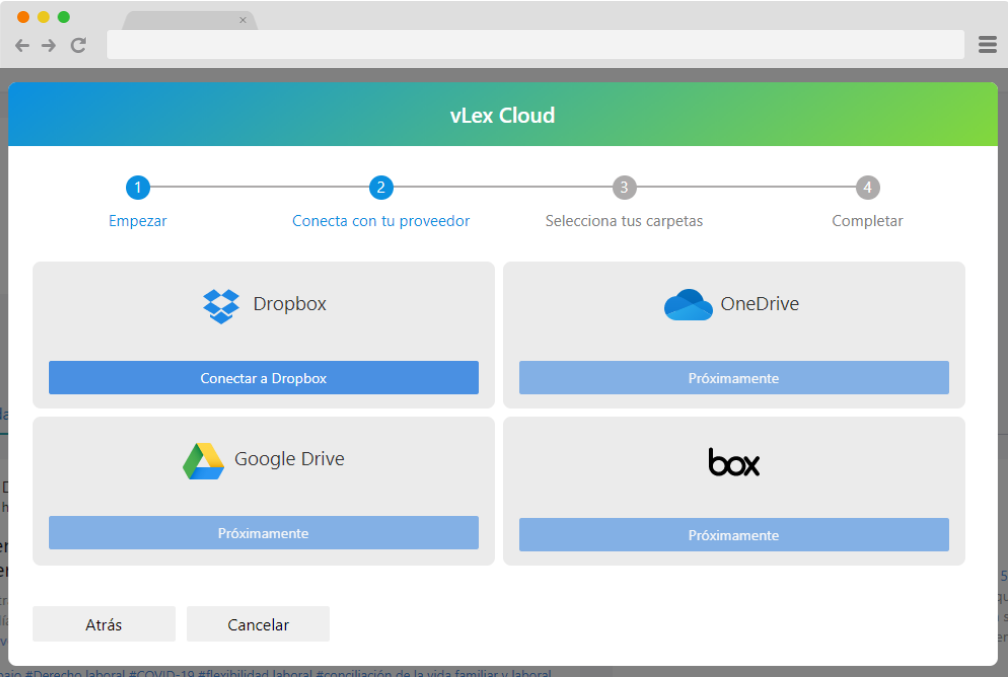Cancel the wizard with Cancelar
This screenshot has height=680, width=1008.
pos(258,624)
